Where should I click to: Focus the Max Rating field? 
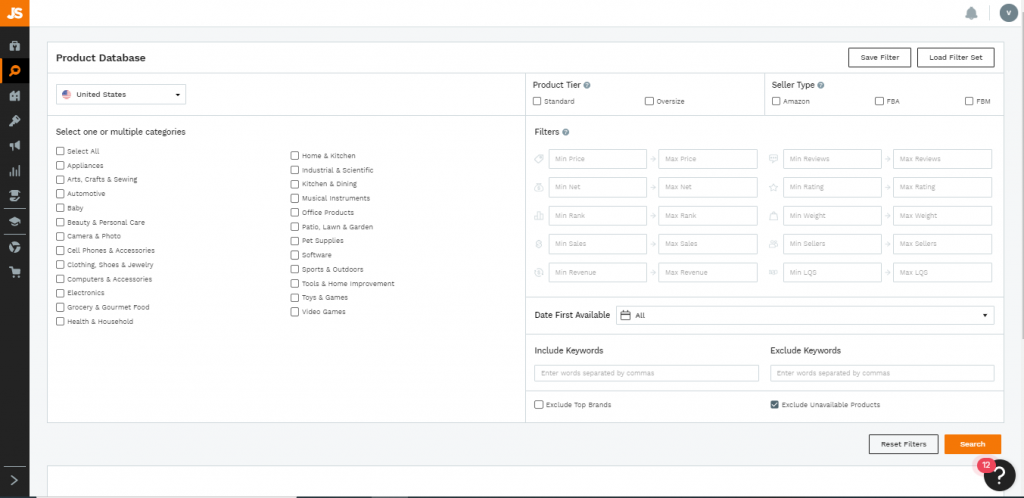pos(942,187)
